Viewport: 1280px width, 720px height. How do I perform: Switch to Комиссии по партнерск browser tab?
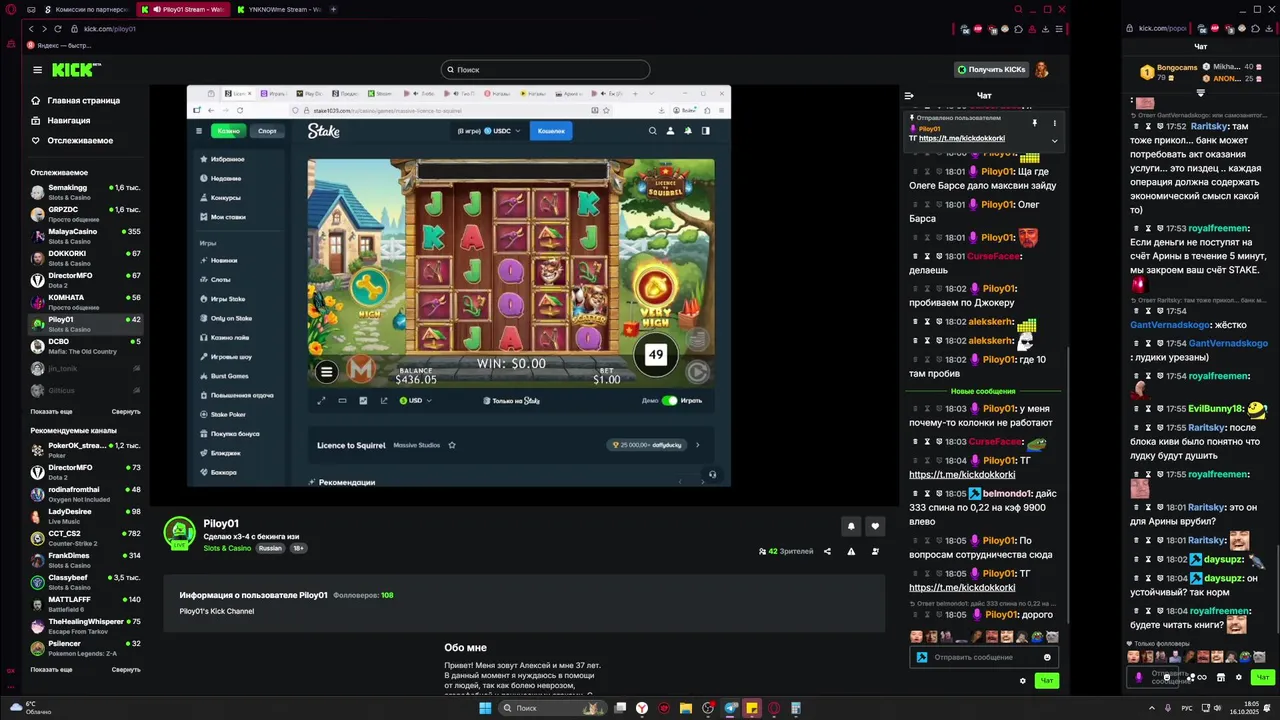86,9
